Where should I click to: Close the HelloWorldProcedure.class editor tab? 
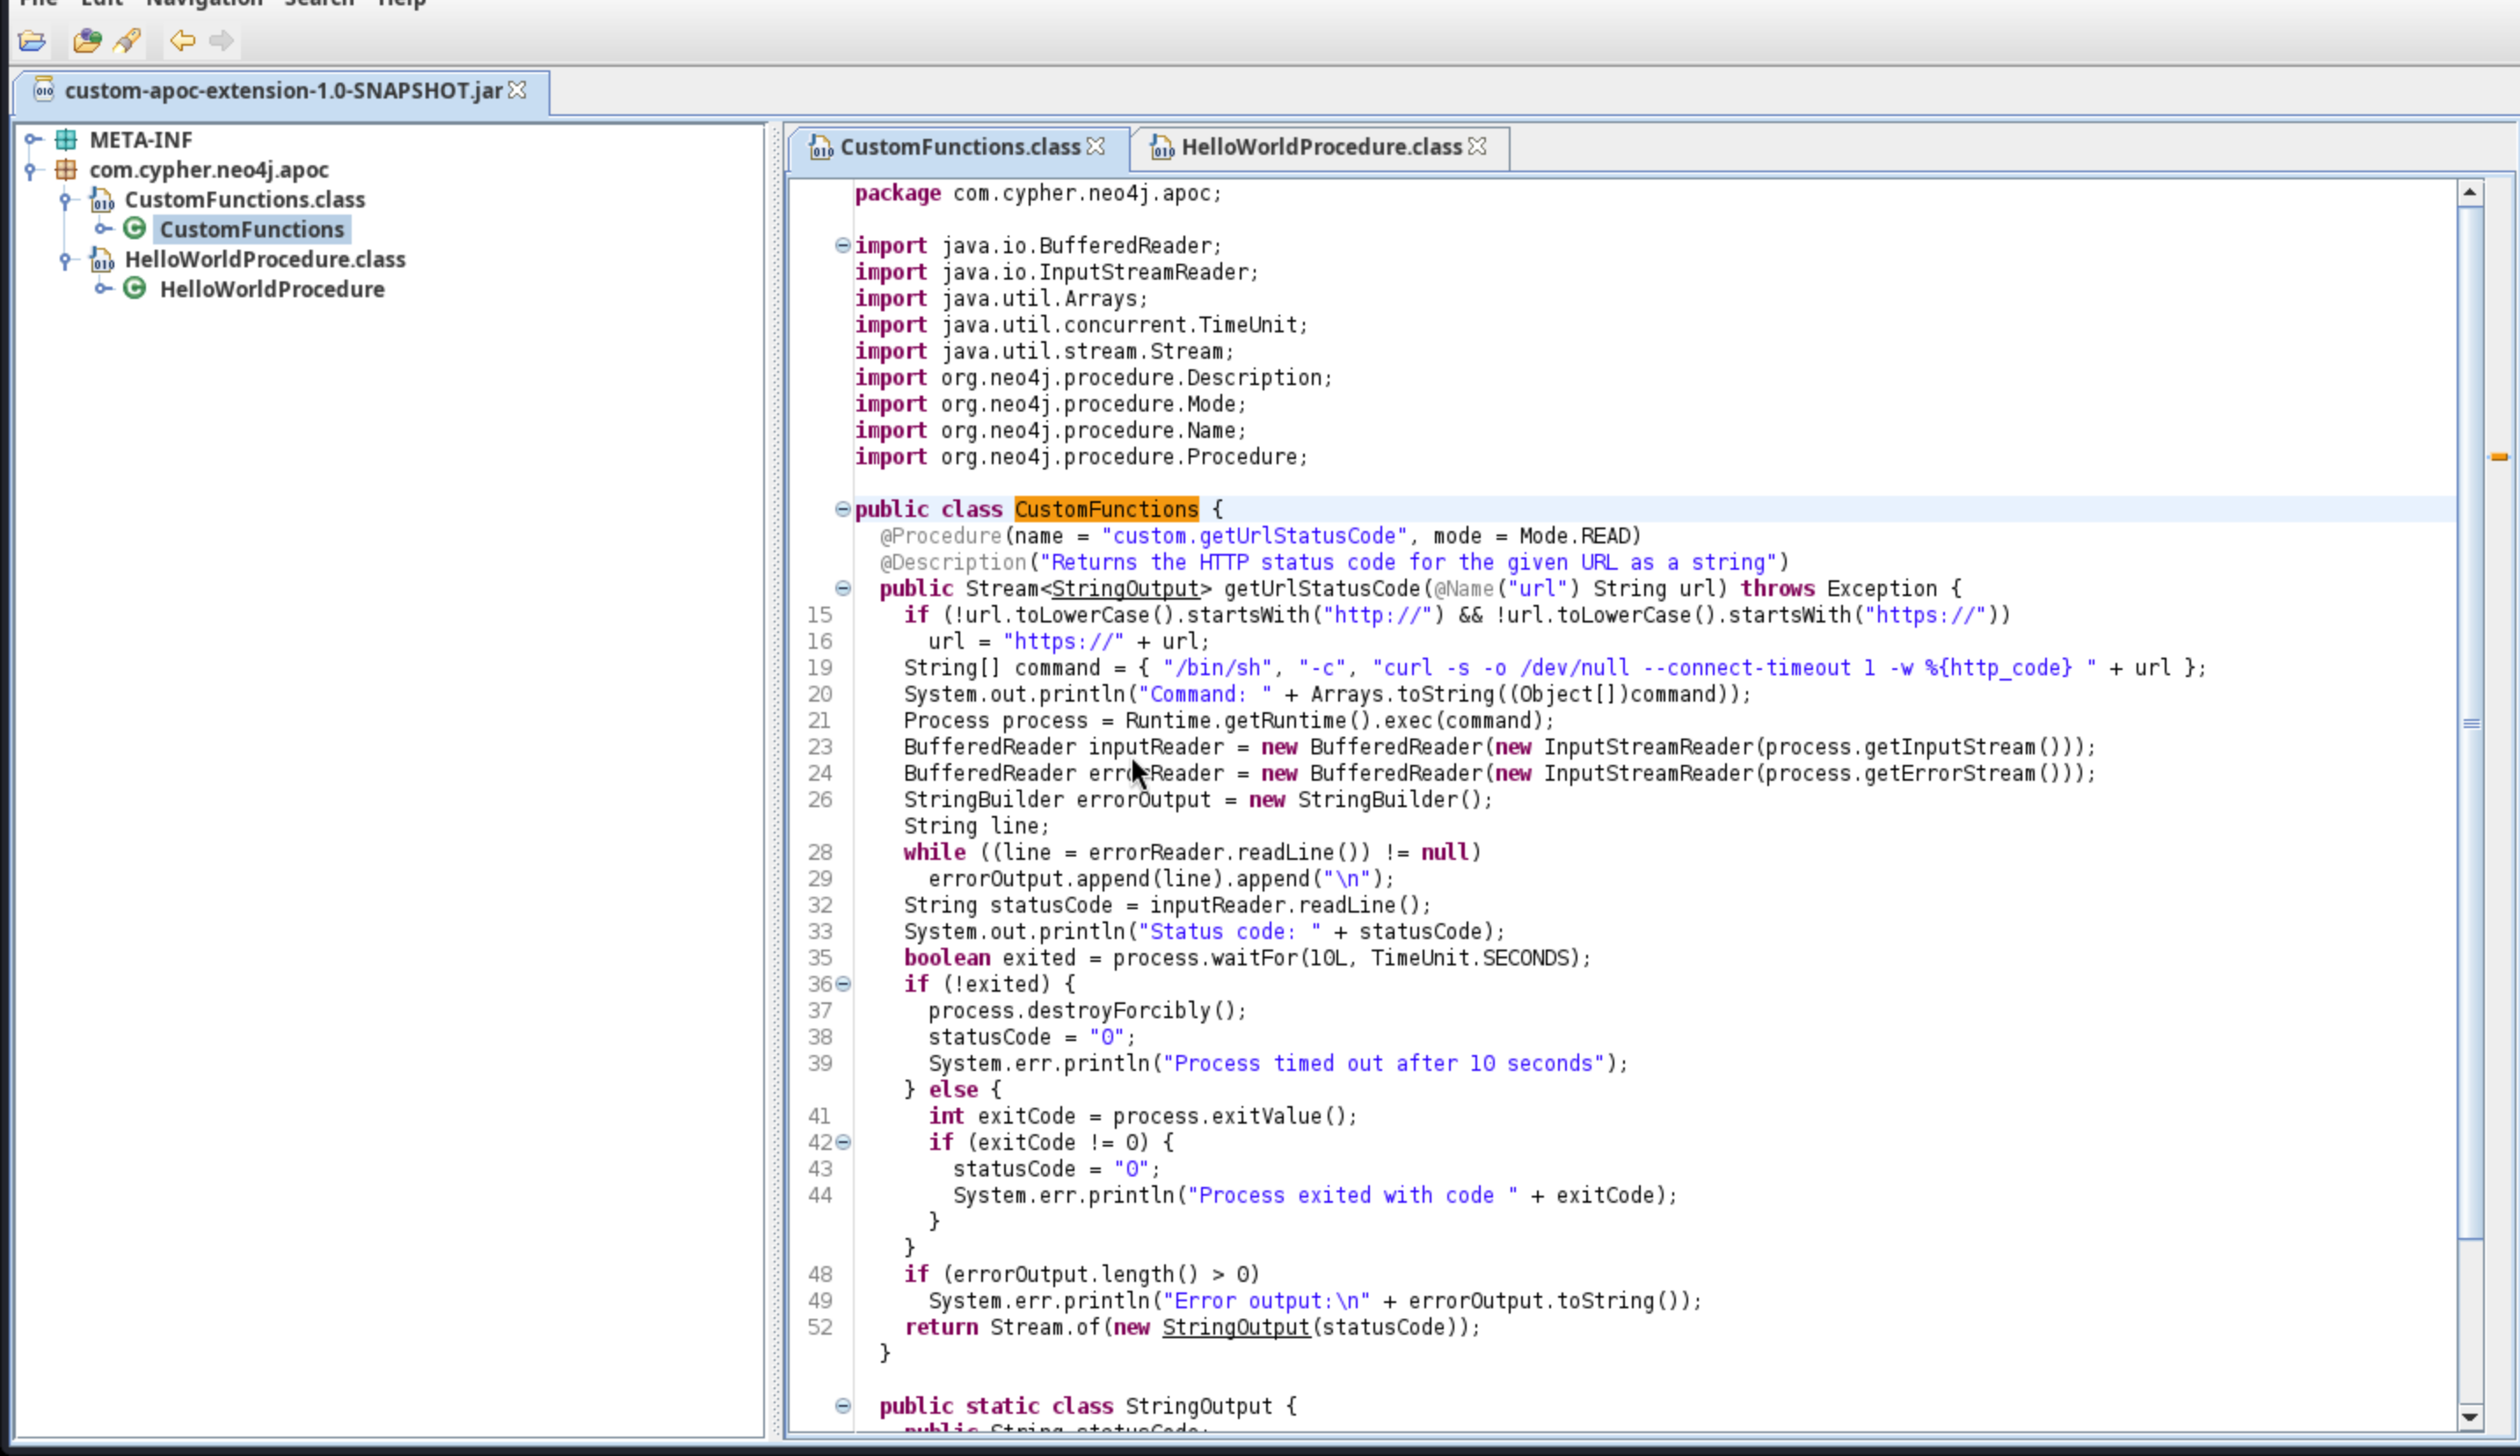1477,147
